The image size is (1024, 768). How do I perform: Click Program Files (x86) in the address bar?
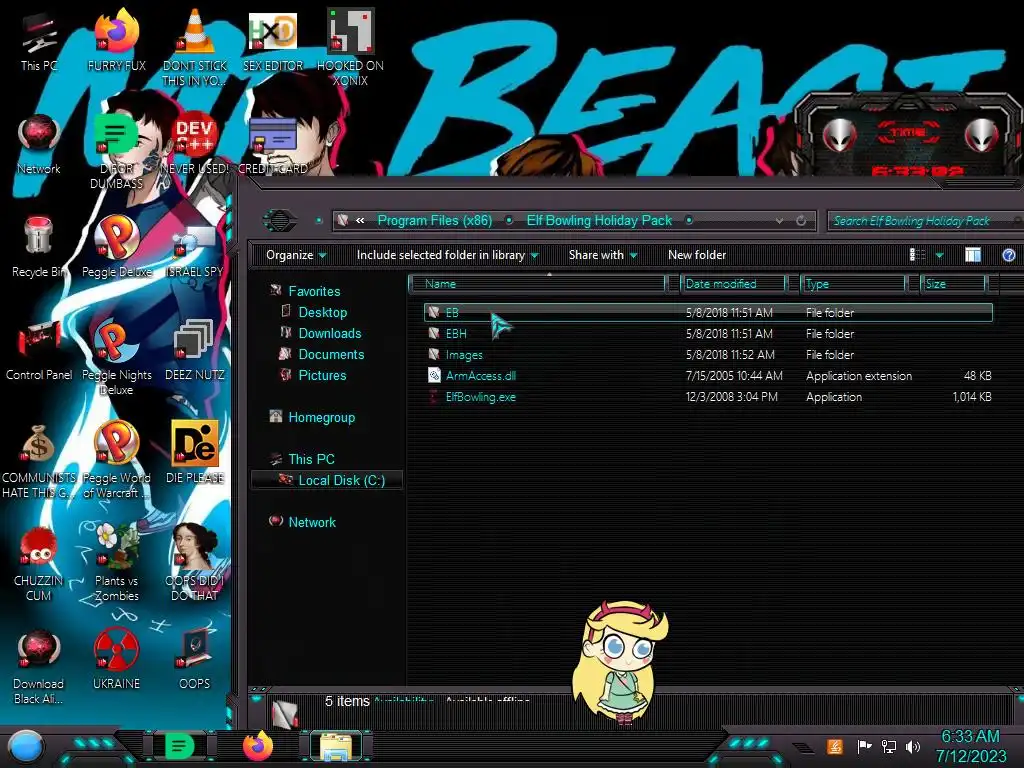point(435,221)
